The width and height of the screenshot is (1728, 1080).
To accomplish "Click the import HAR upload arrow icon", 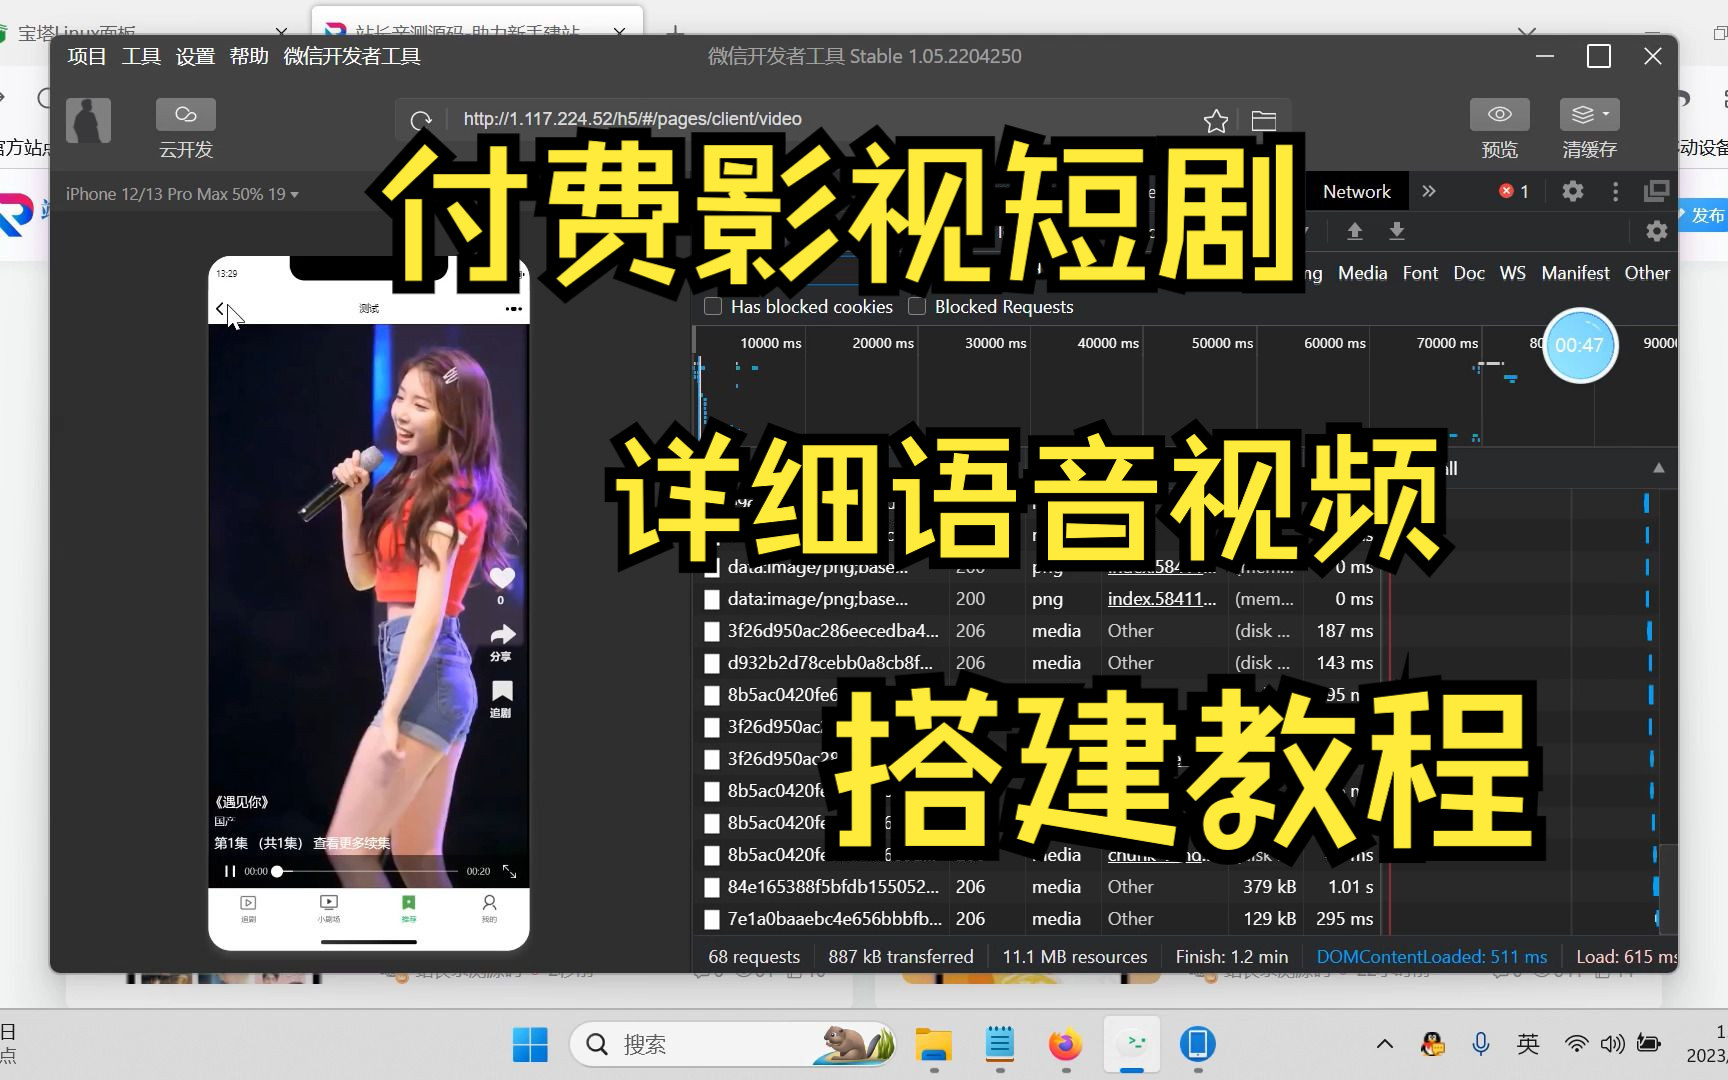I will [1355, 231].
